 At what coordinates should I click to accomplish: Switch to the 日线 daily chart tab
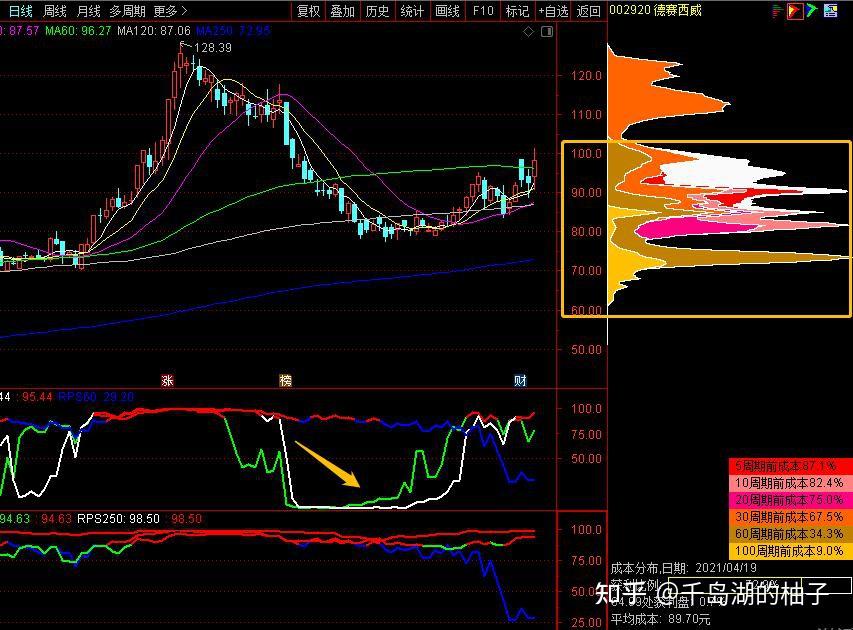(21, 11)
